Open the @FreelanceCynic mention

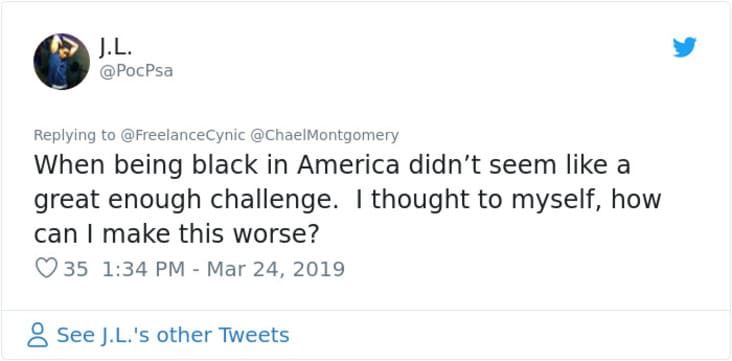[183, 135]
